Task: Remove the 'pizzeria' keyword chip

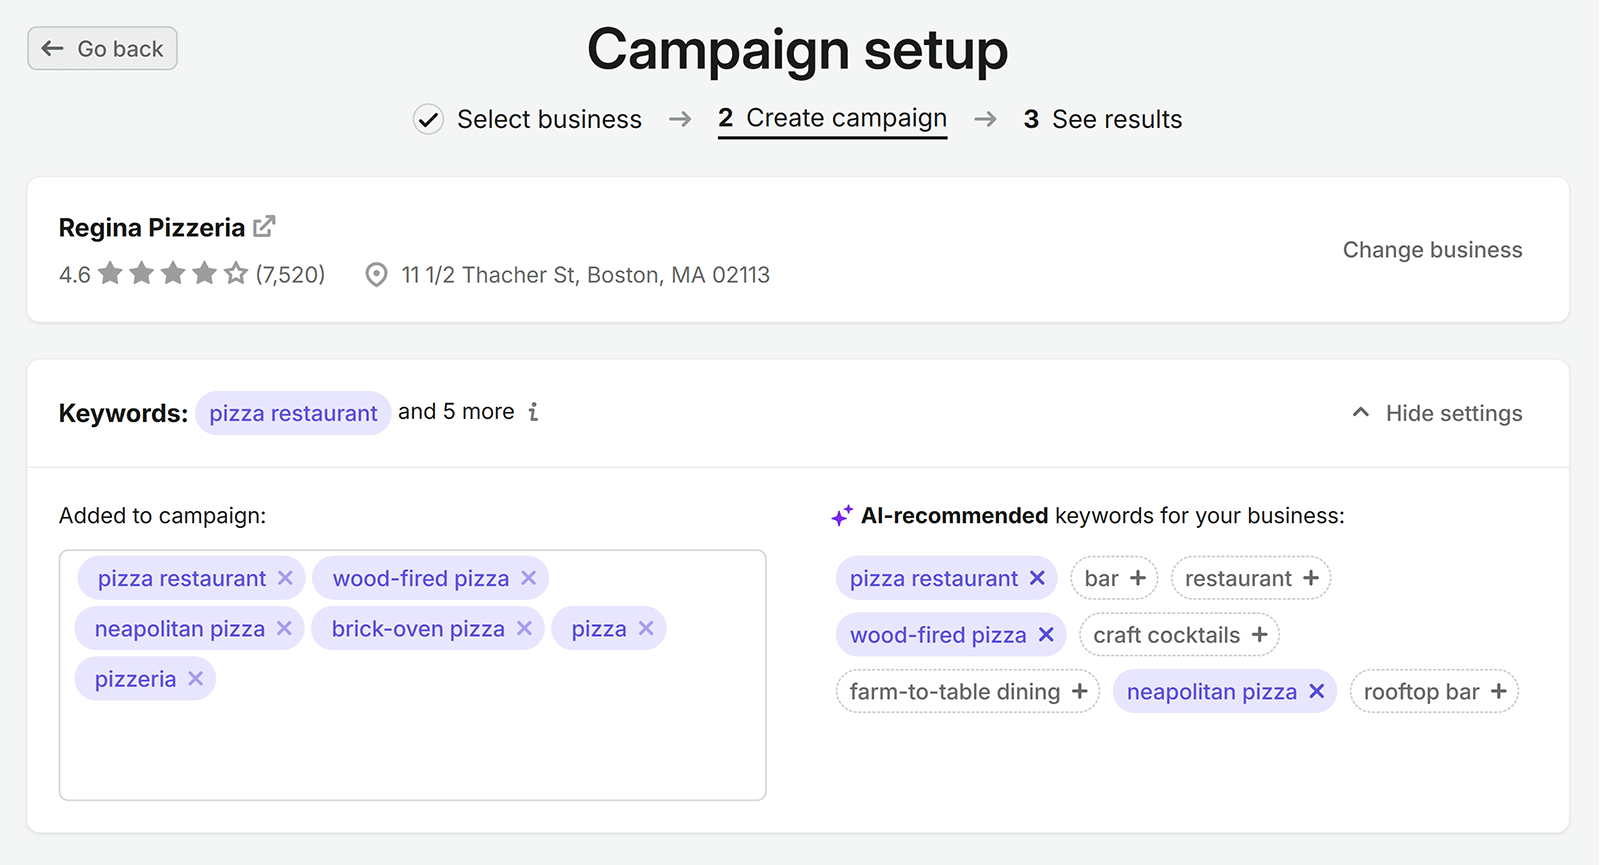Action: click(x=195, y=679)
